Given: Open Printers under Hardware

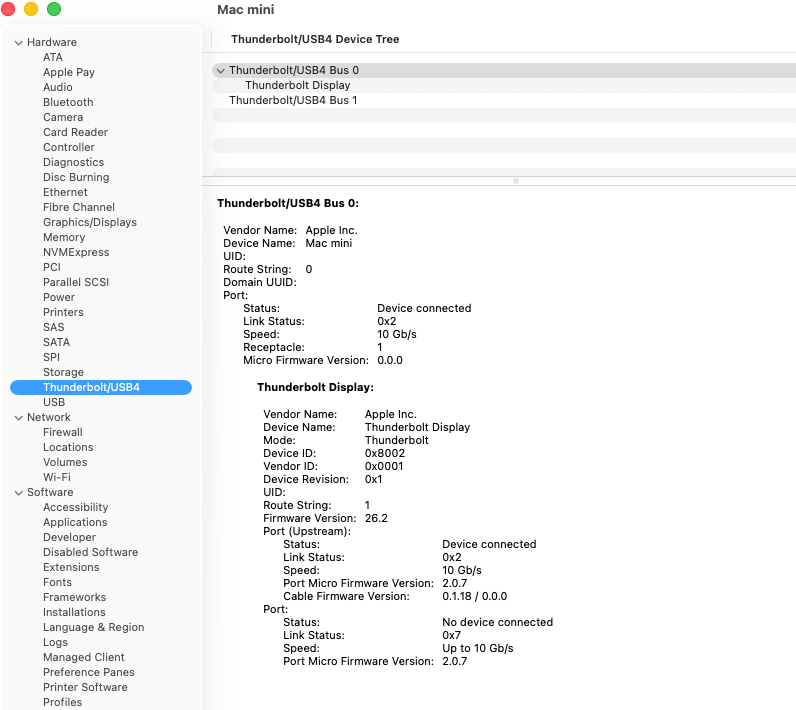Looking at the screenshot, I should pyautogui.click(x=63, y=312).
